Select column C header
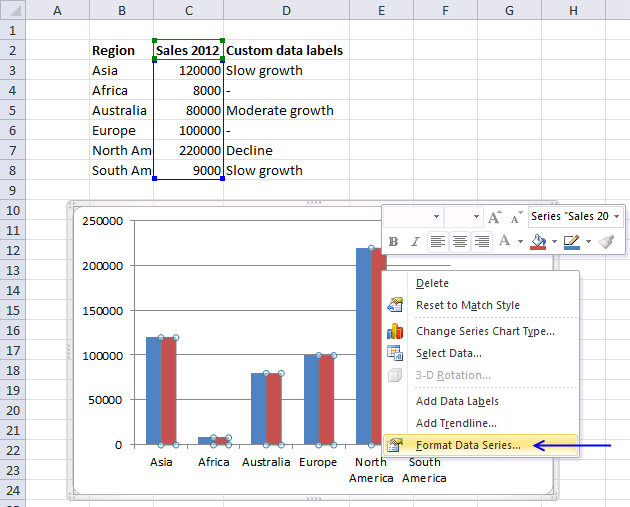This screenshot has height=507, width=630. pyautogui.click(x=188, y=10)
